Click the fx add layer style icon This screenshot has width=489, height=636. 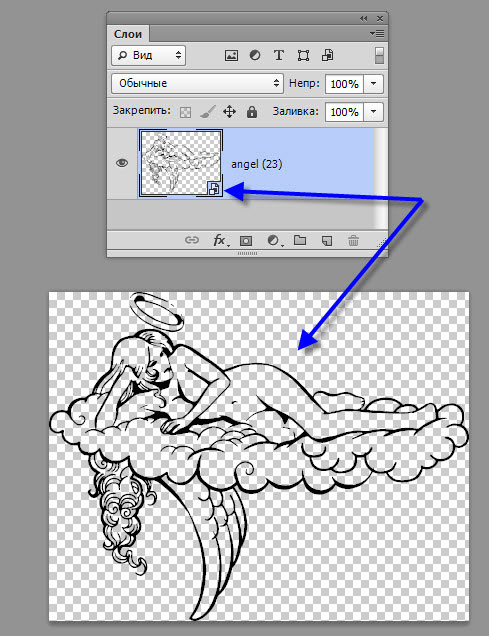coord(220,240)
